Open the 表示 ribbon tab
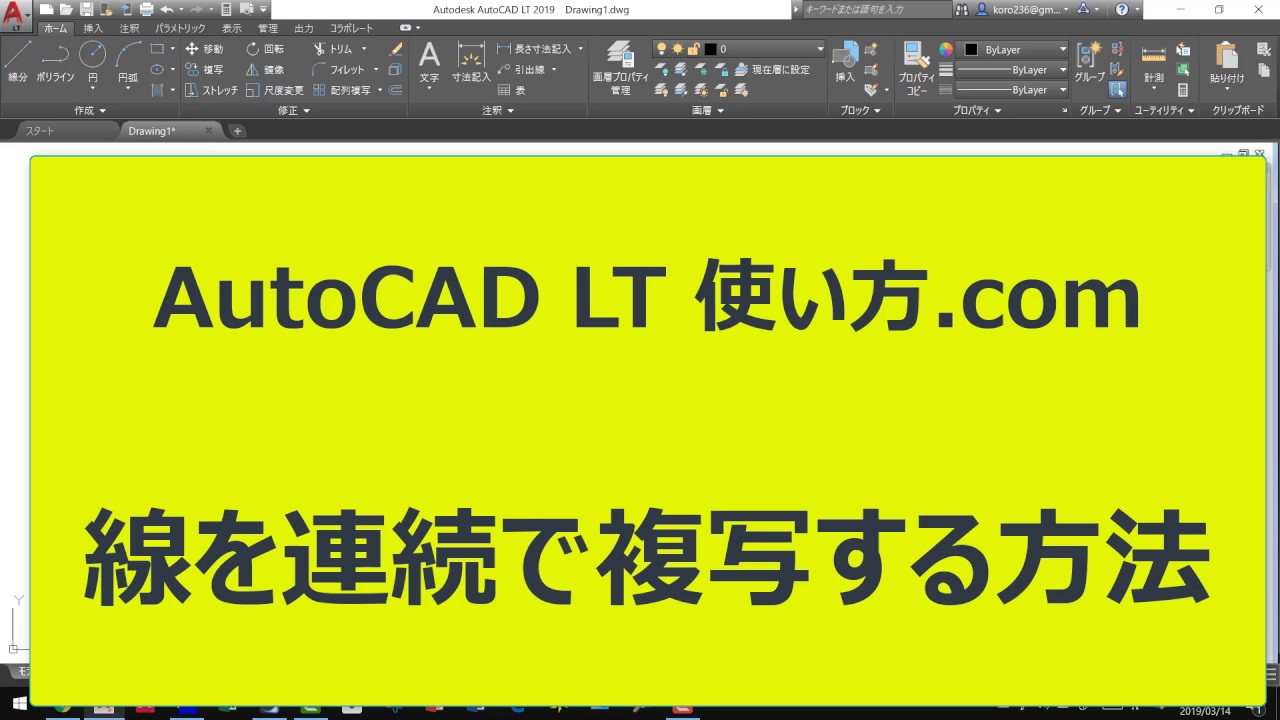Viewport: 1280px width, 720px height. coord(231,28)
